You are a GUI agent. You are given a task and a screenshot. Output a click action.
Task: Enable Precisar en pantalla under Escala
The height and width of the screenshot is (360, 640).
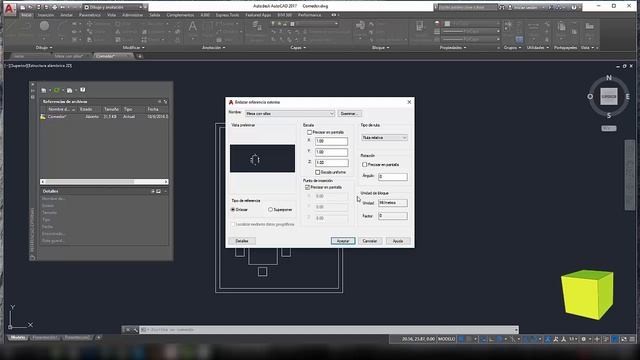pos(309,132)
